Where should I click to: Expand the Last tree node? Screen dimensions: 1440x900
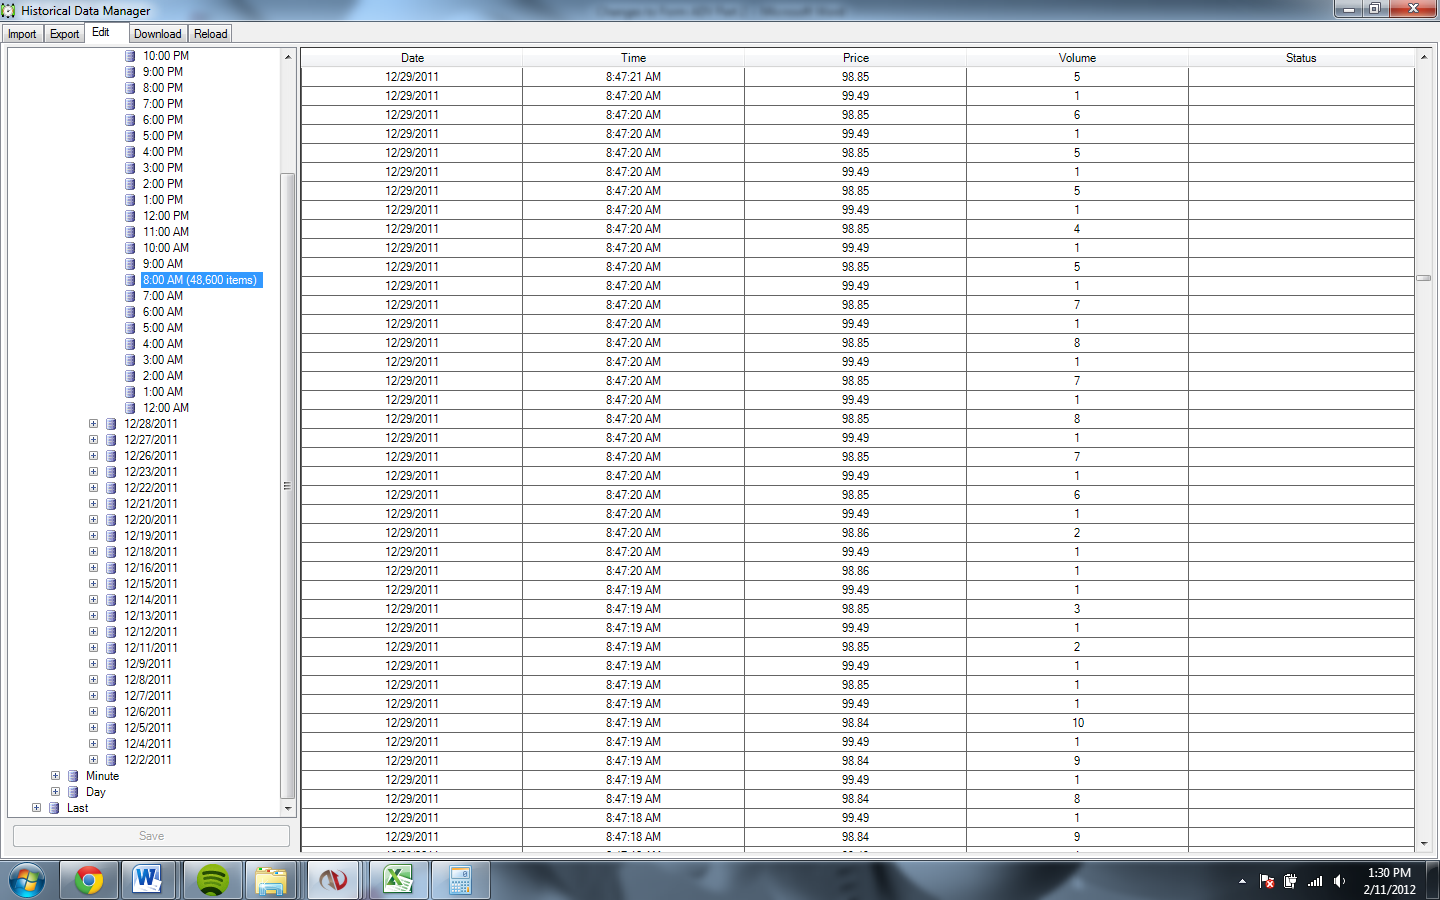(x=36, y=808)
